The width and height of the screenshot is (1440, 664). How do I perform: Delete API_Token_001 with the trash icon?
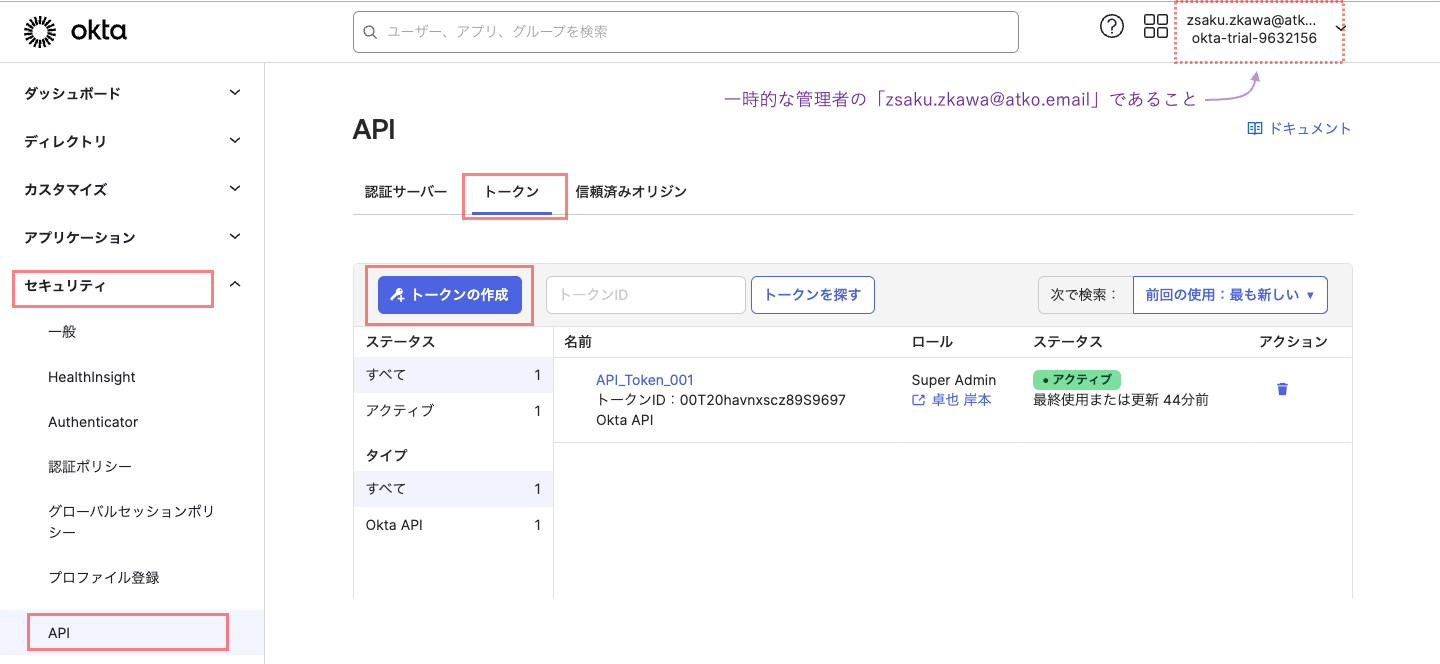[1283, 389]
